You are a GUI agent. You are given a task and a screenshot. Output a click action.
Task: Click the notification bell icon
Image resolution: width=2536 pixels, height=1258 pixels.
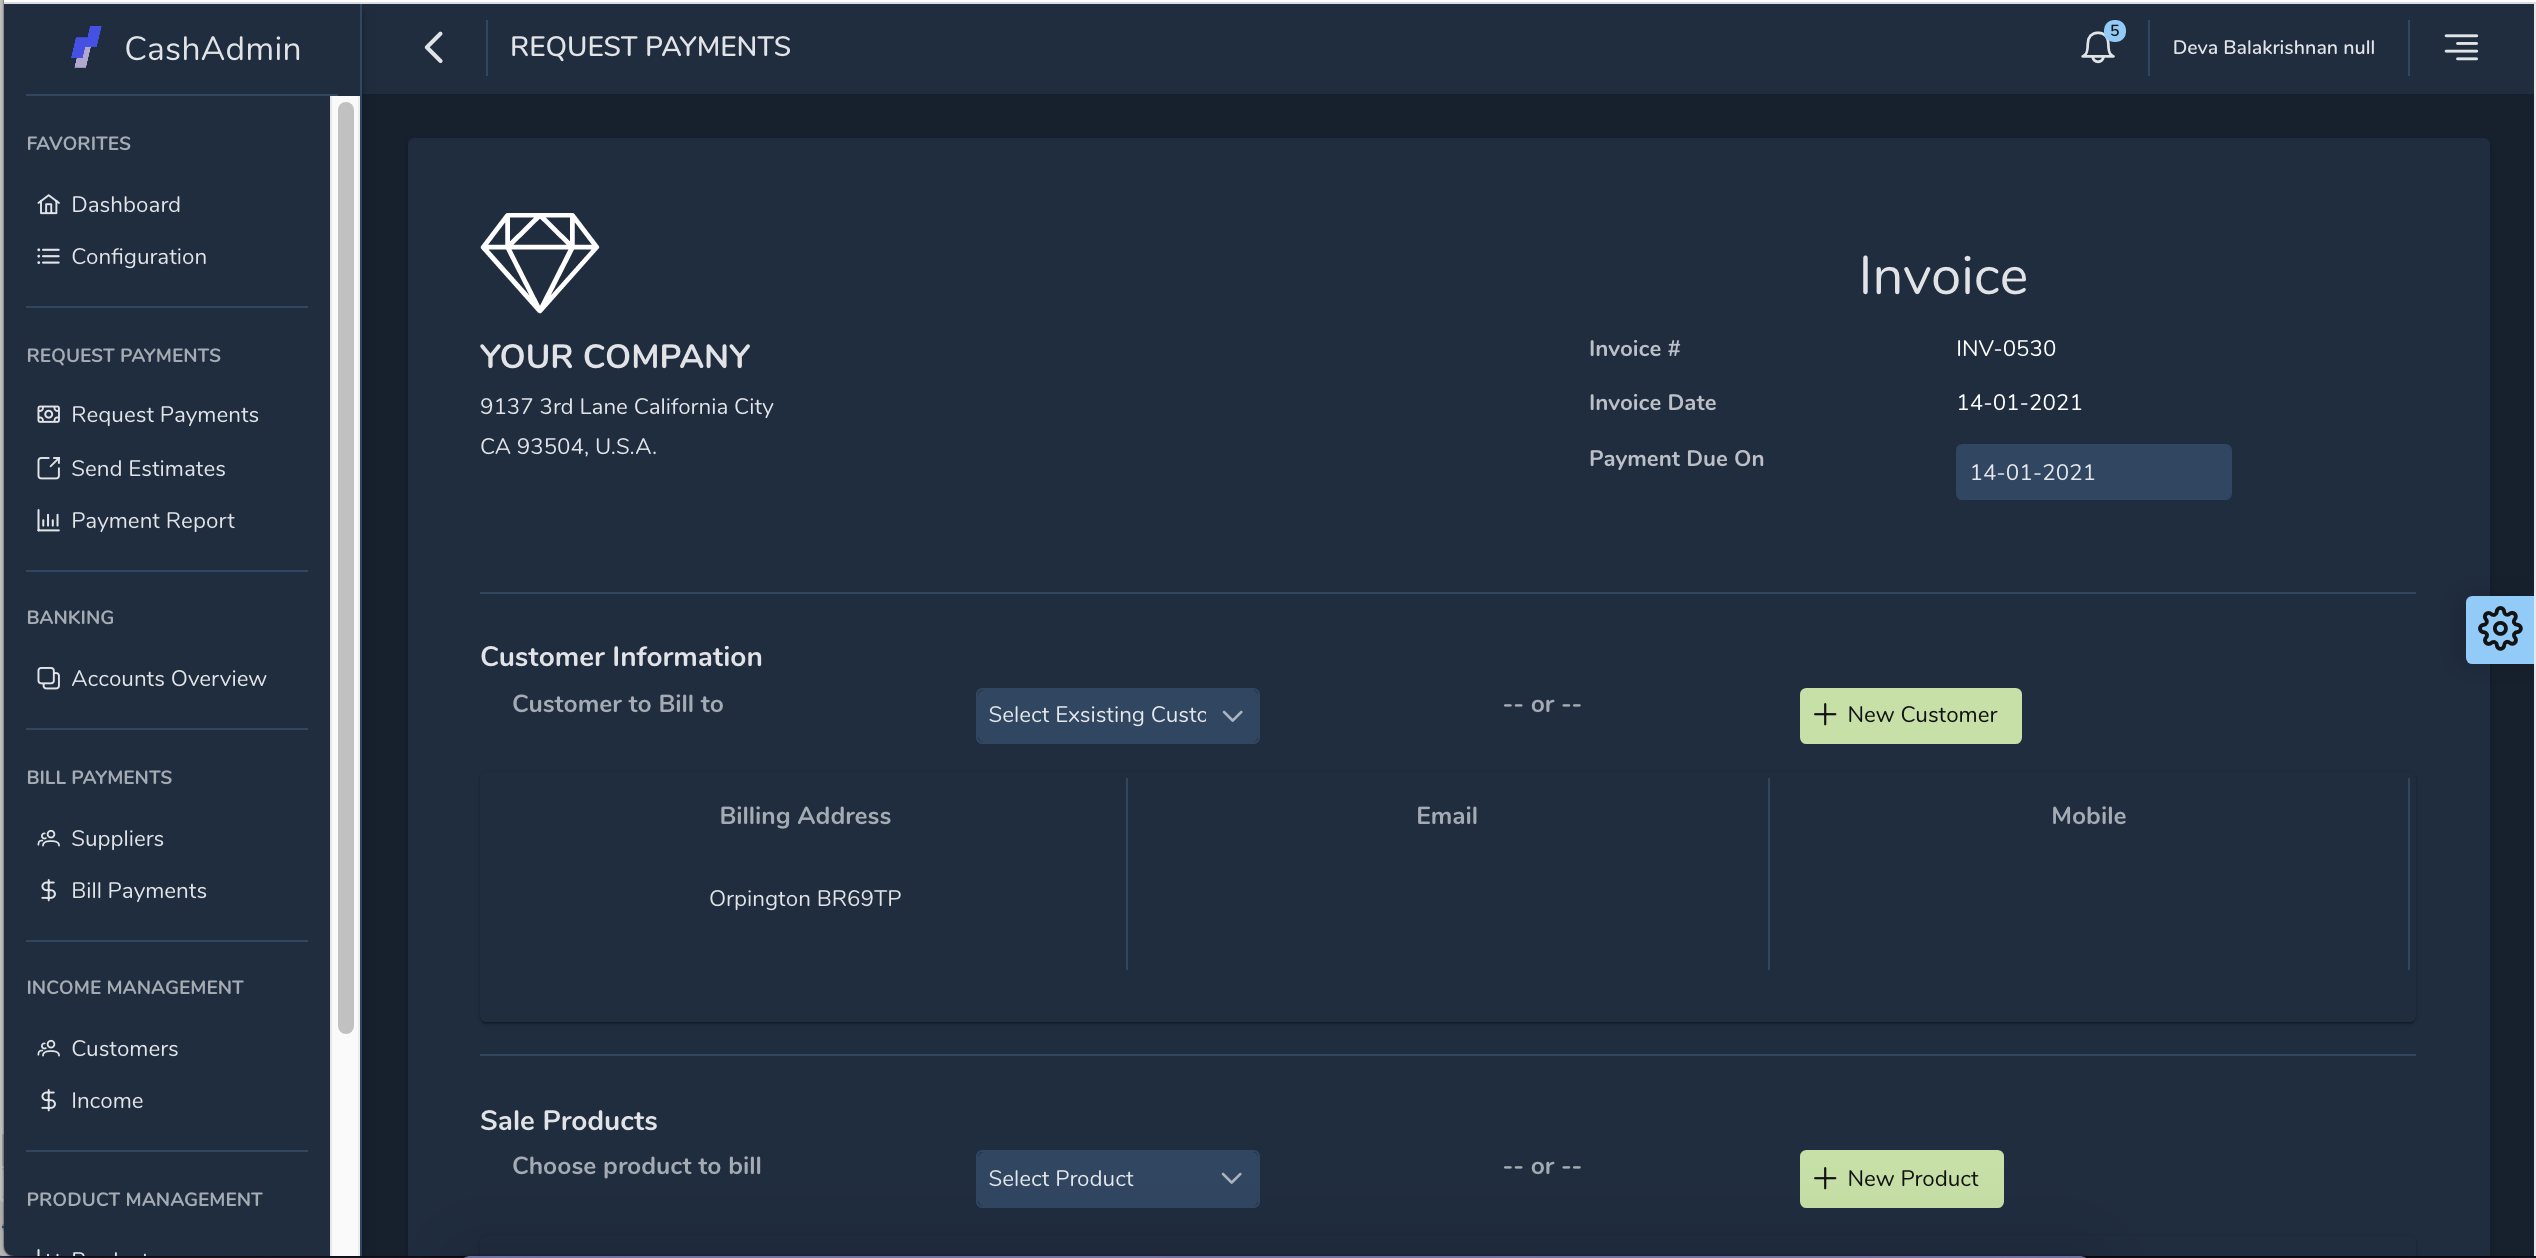click(2097, 47)
